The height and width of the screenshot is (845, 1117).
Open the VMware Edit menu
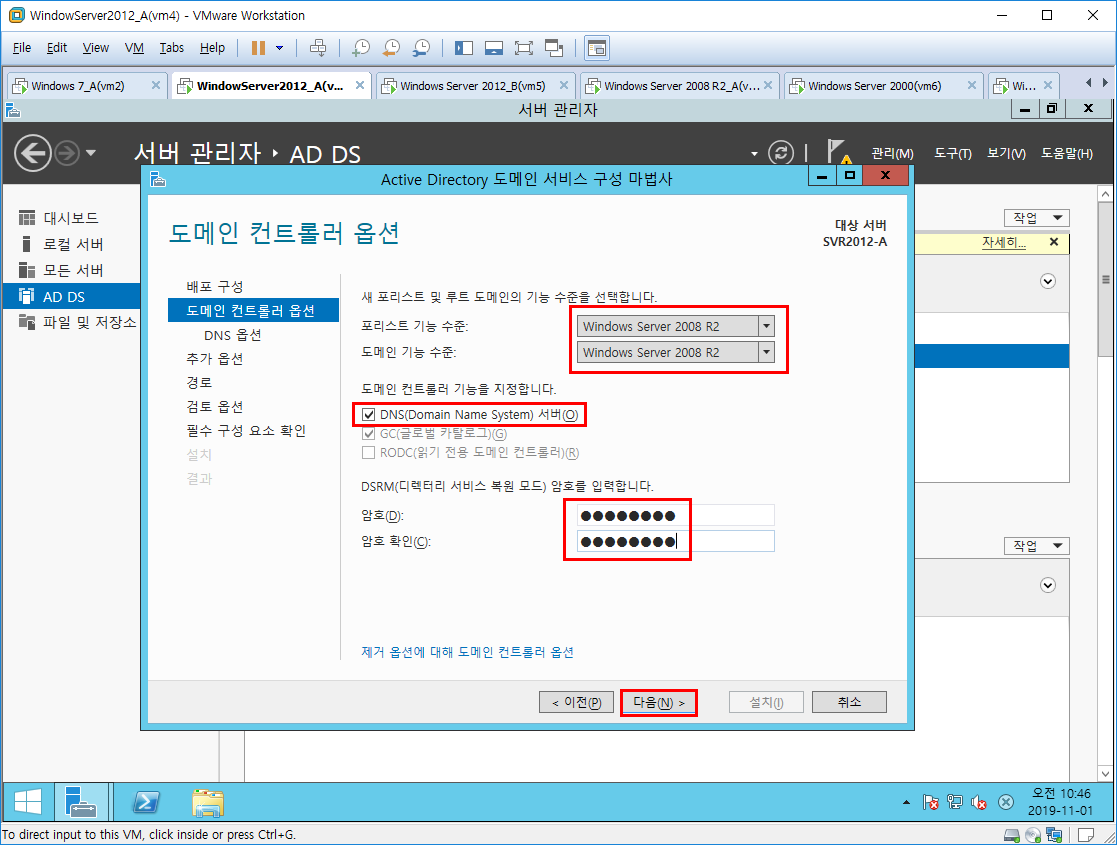pyautogui.click(x=57, y=48)
